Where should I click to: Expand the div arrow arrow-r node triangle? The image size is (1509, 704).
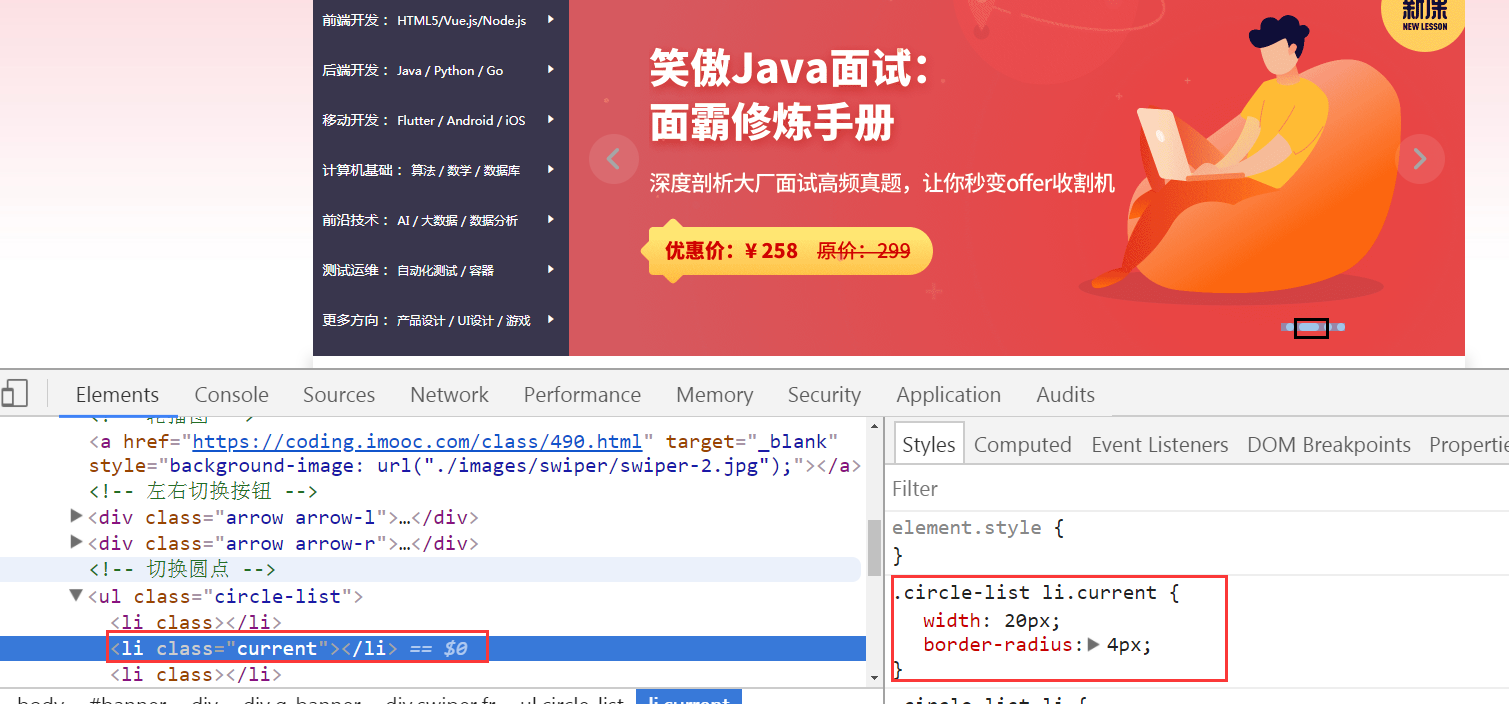[76, 543]
